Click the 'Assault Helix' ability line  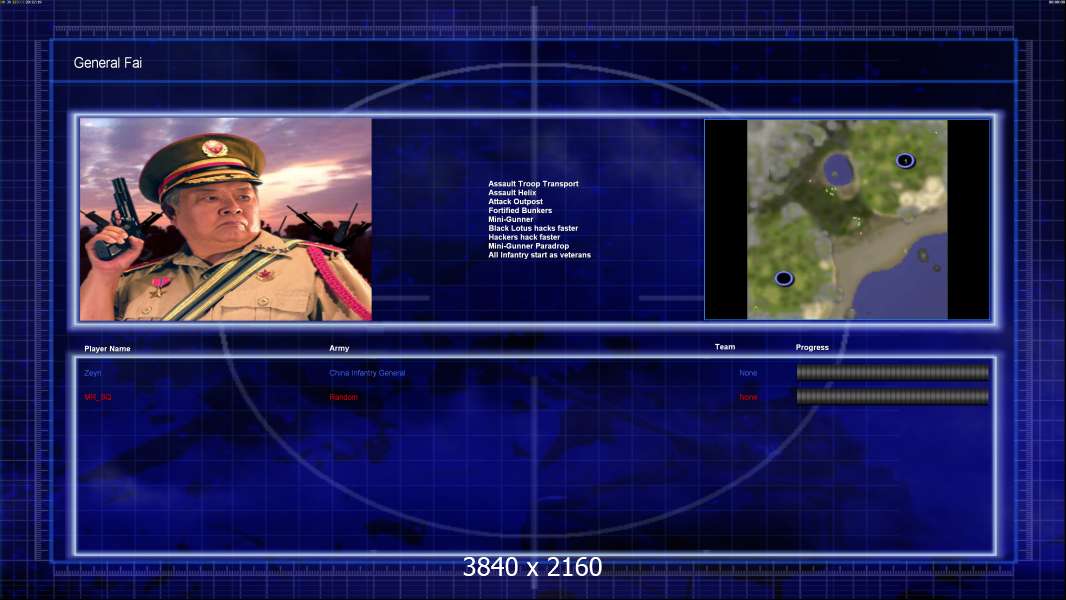click(x=512, y=193)
